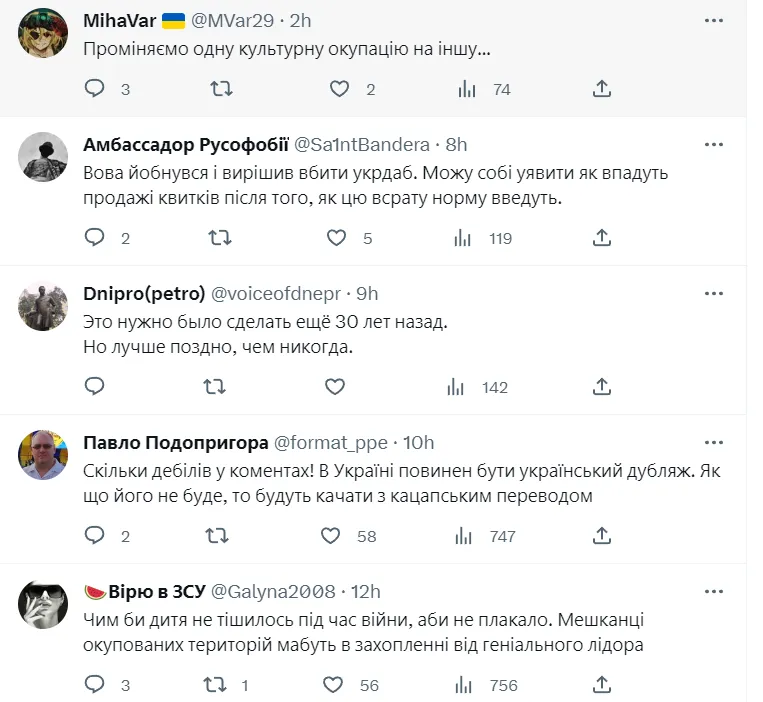763x702 pixels.
Task: Click Dnipro(petro)'s profile avatar
Action: point(43,308)
